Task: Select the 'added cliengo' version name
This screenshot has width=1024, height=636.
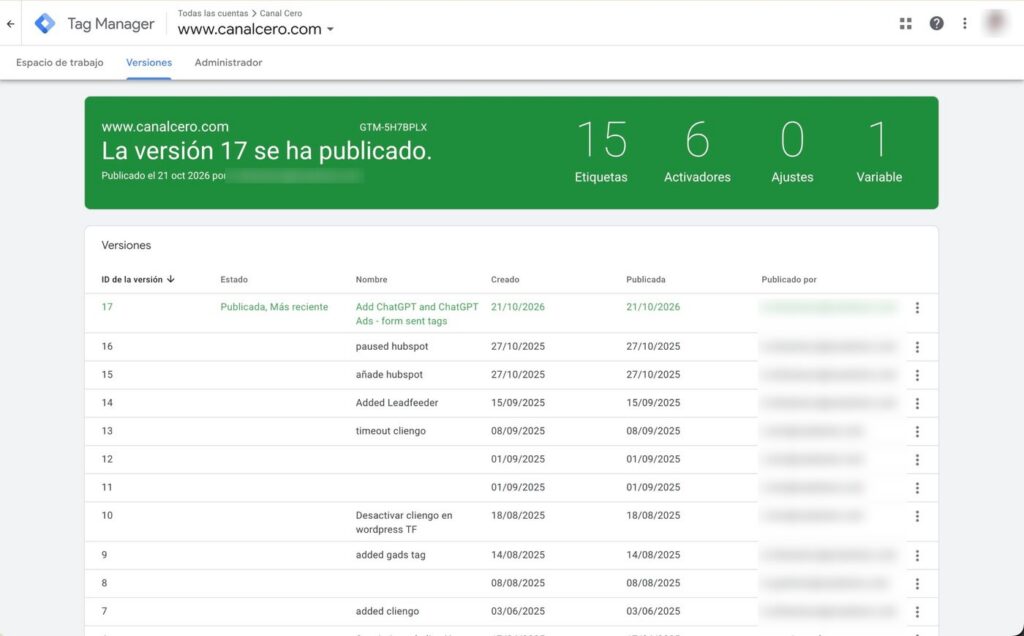Action: click(x=387, y=611)
